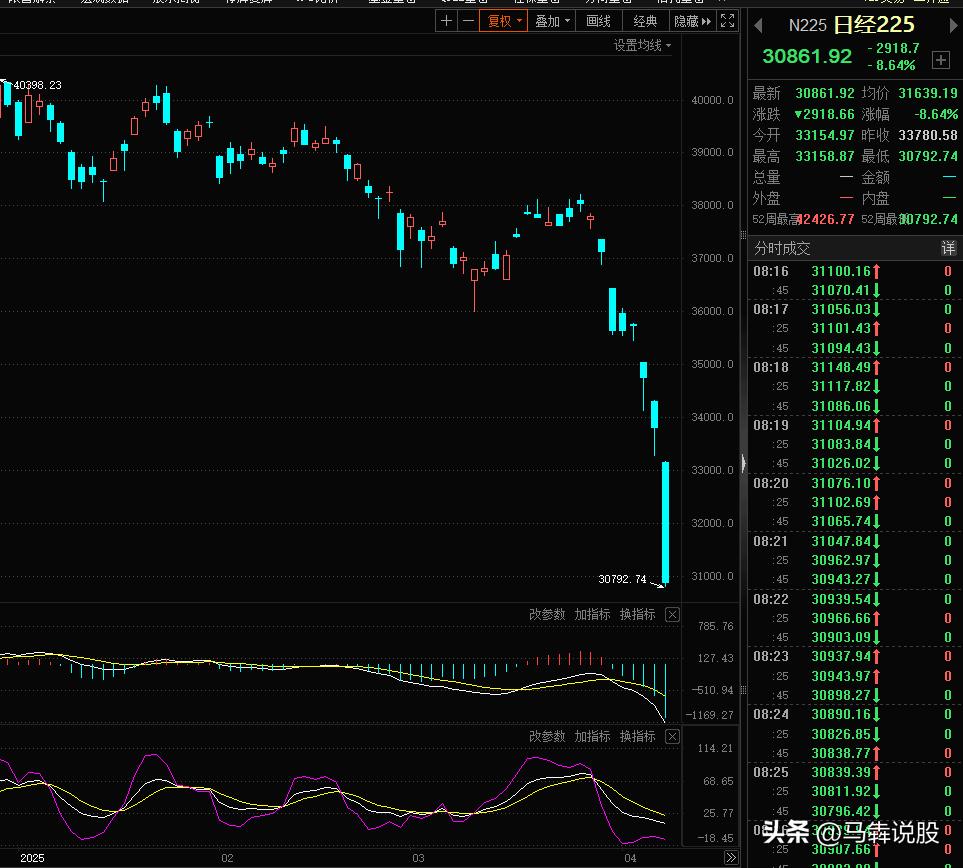Open the 复权 dropdown
Screen dimensions: 963x868
(x=504, y=22)
